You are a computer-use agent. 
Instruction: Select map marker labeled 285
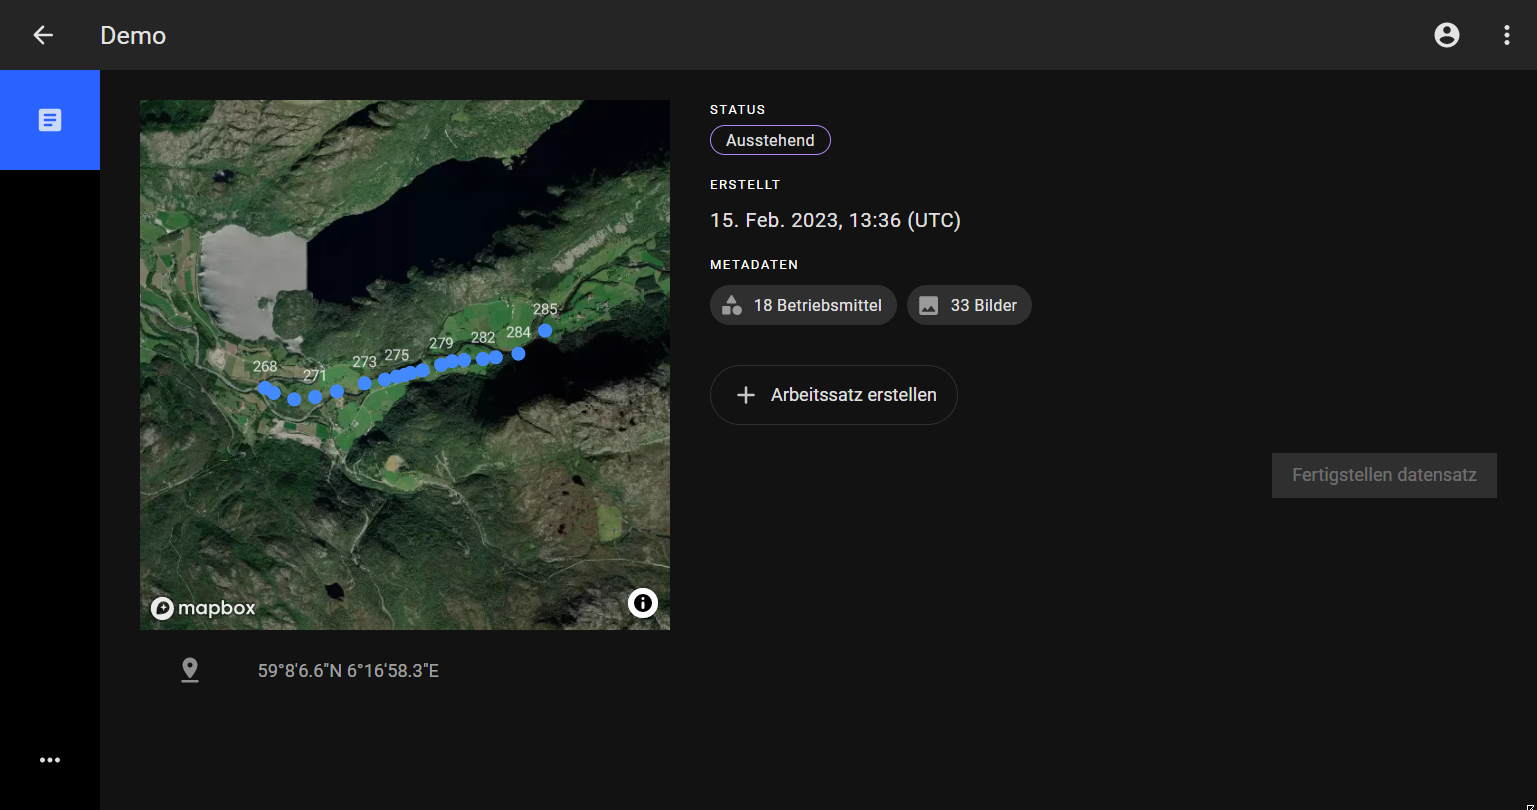click(x=545, y=330)
